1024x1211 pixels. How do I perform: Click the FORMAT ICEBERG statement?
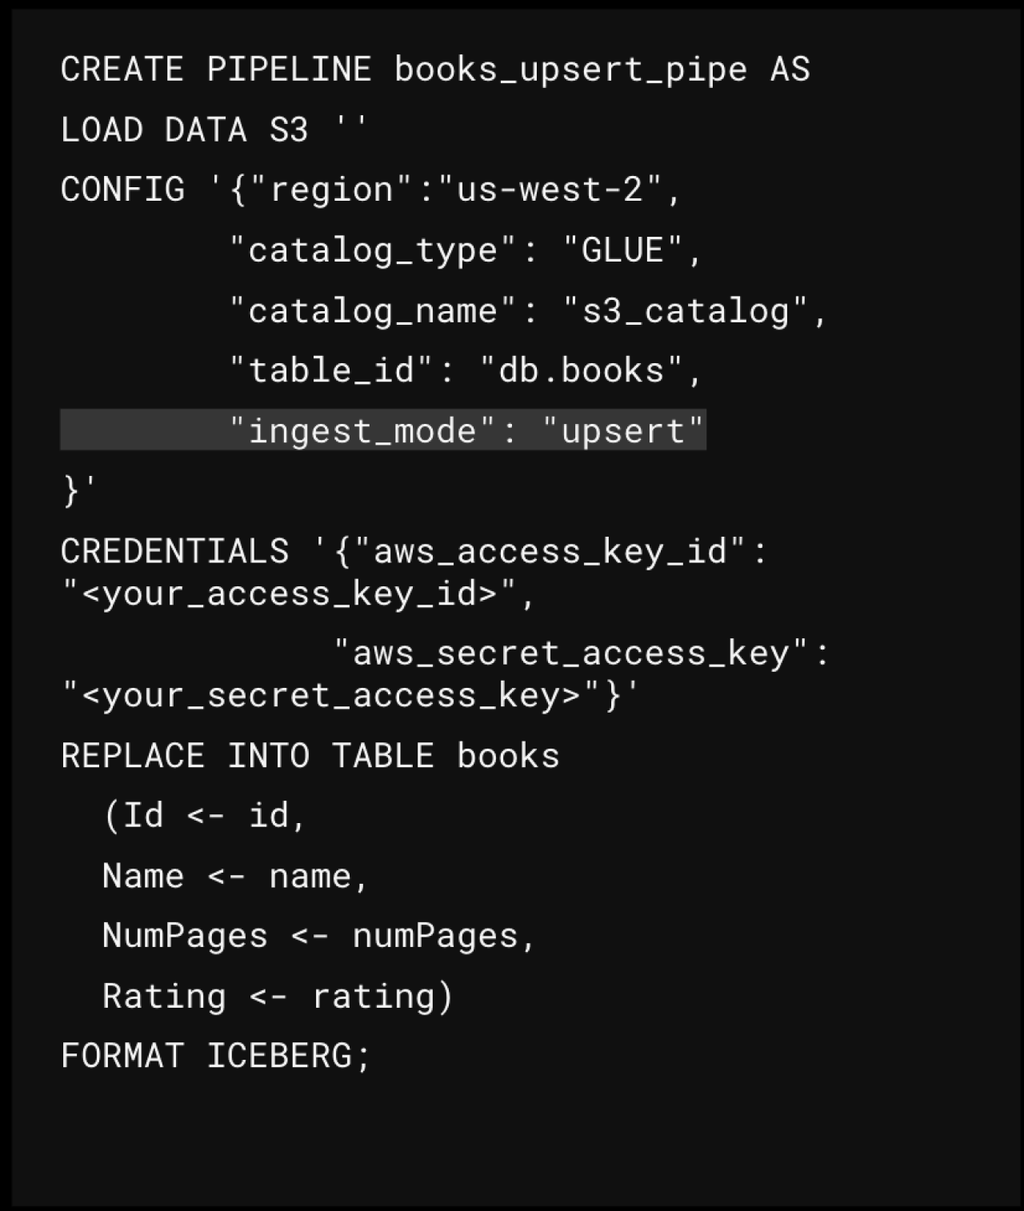click(x=216, y=1056)
